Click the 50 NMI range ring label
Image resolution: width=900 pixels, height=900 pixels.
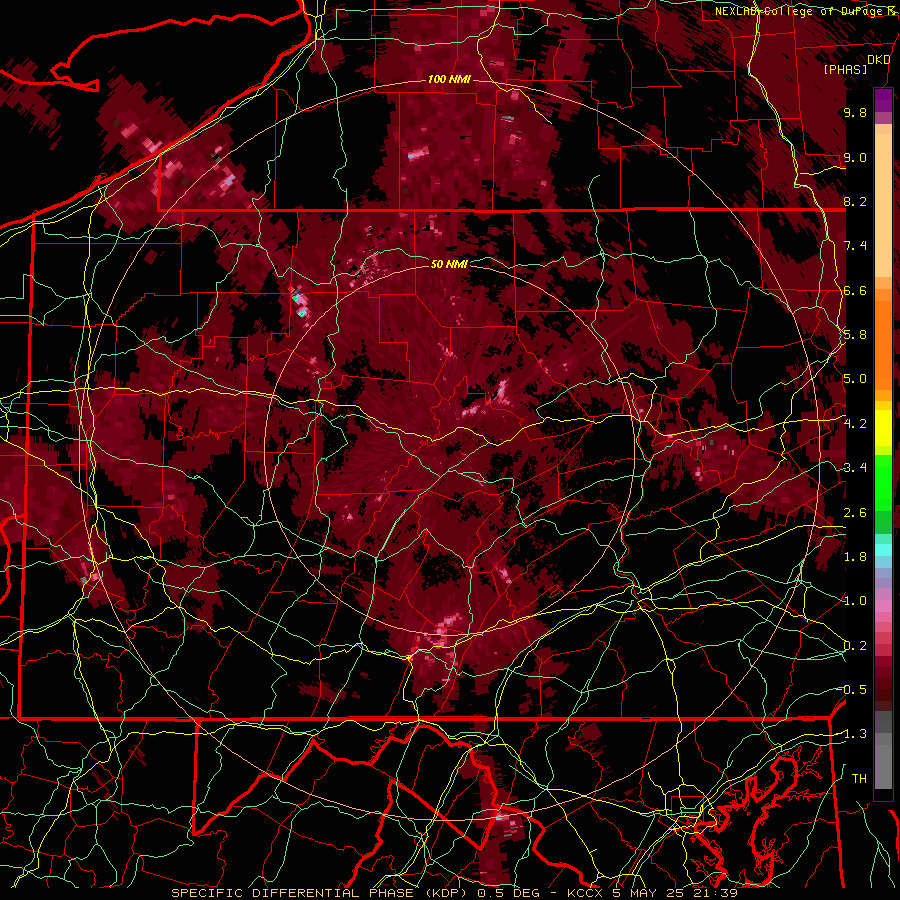(x=449, y=264)
